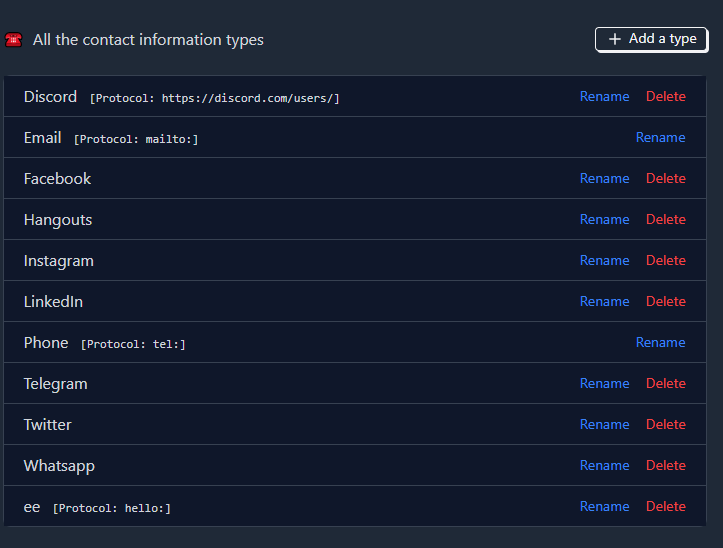The width and height of the screenshot is (723, 548).
Task: Delete the ee contact type
Action: pos(666,506)
